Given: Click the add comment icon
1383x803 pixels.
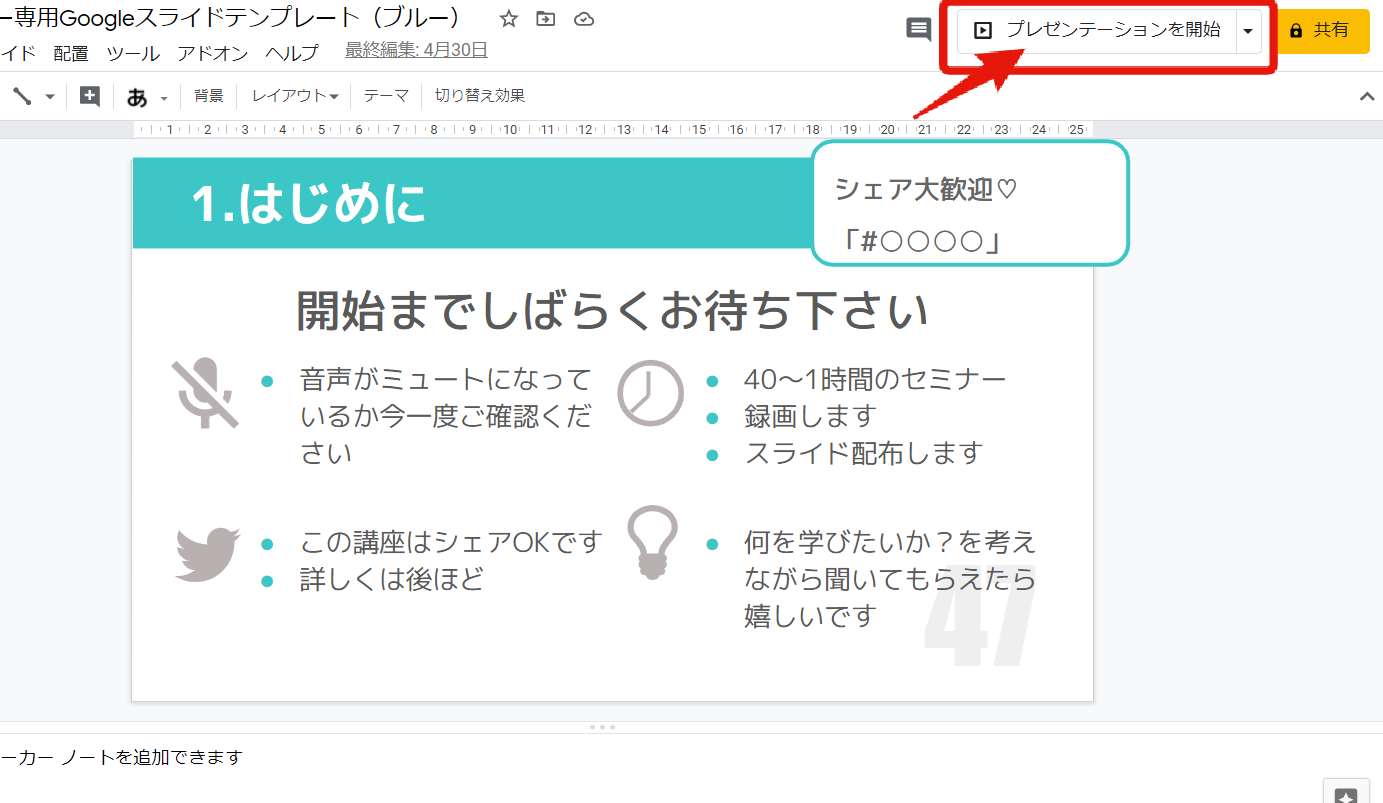Looking at the screenshot, I should click(x=90, y=96).
